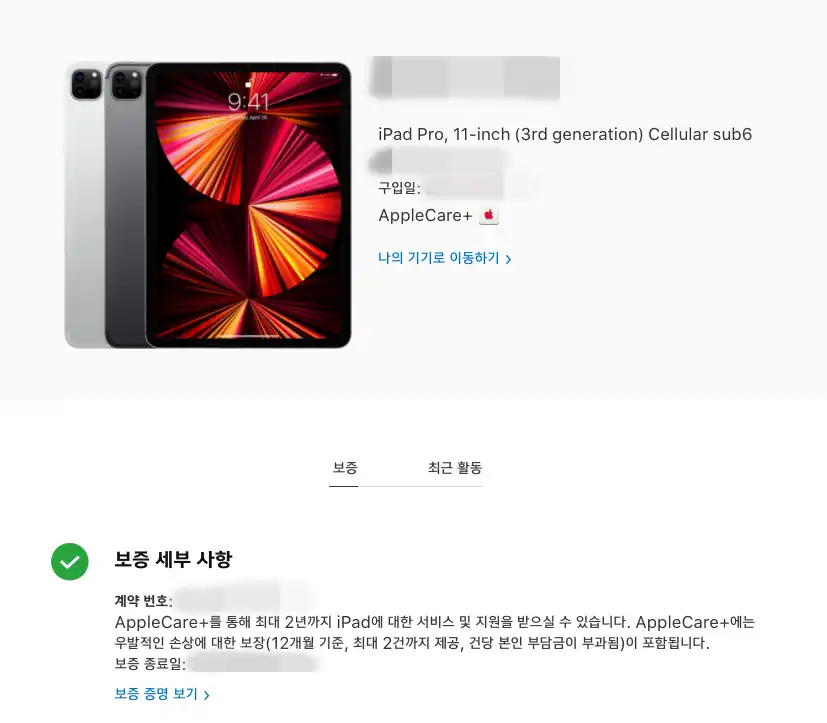Click the 보증 종료일 expiry date label
Viewport: 827px width, 723px height.
point(150,663)
